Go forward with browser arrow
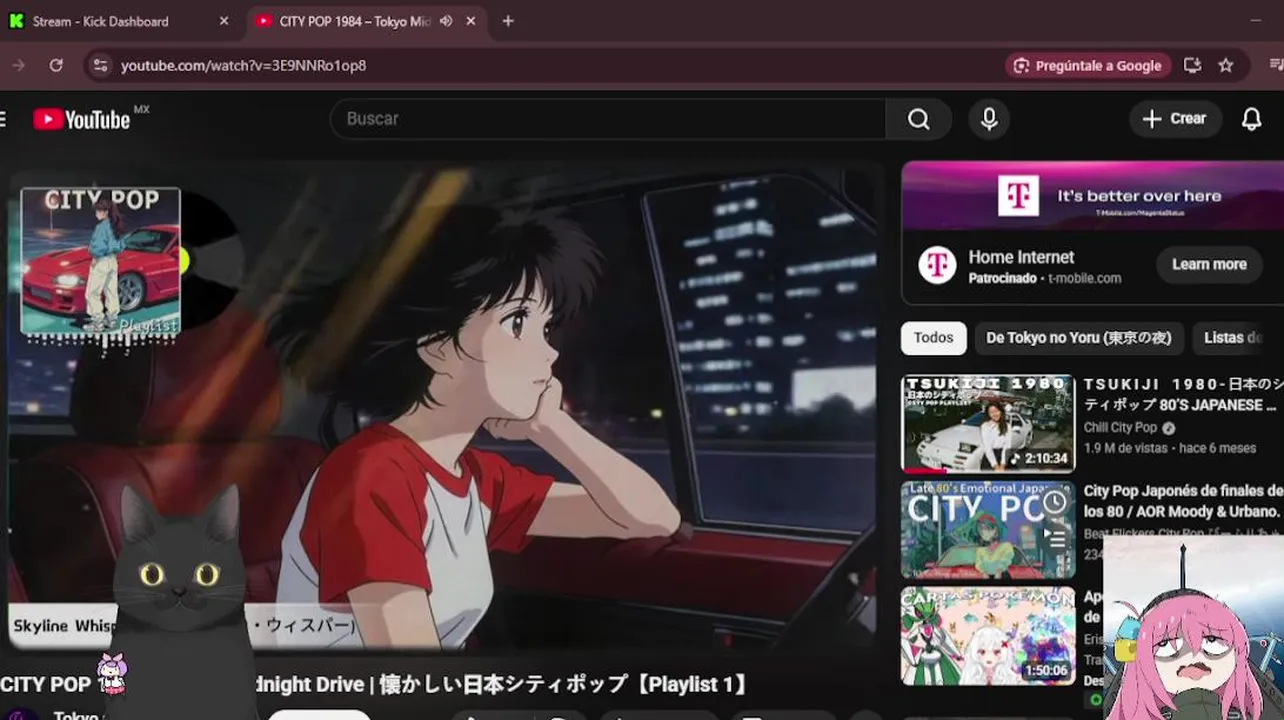 [x=18, y=65]
